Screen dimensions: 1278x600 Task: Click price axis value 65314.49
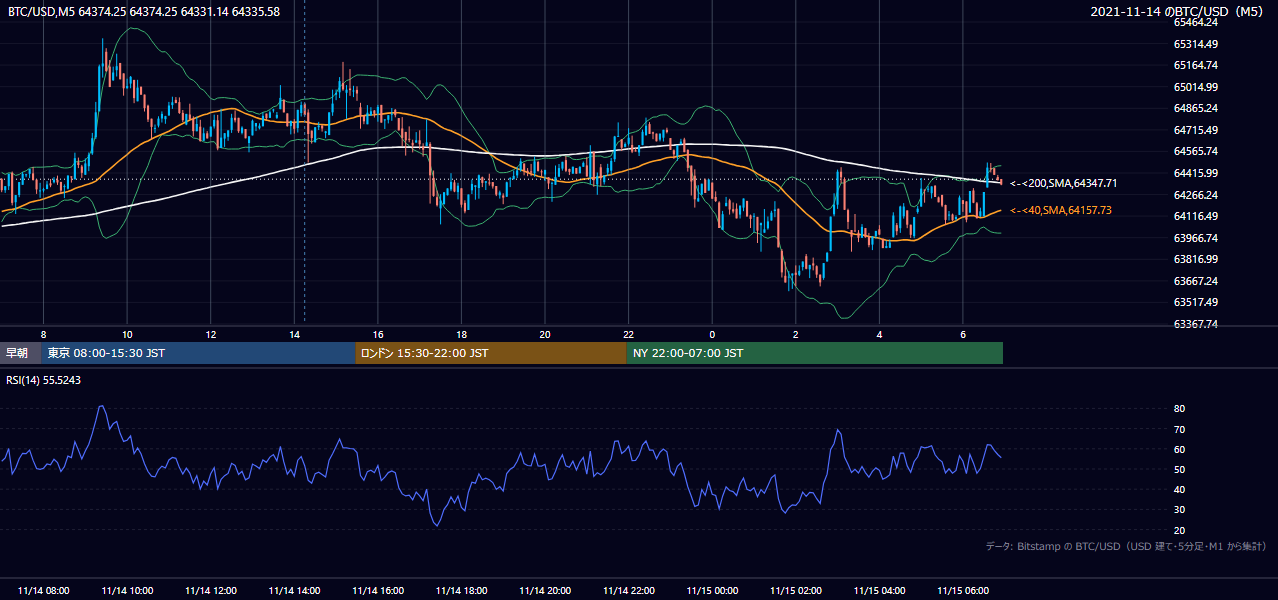pyautogui.click(x=1195, y=44)
